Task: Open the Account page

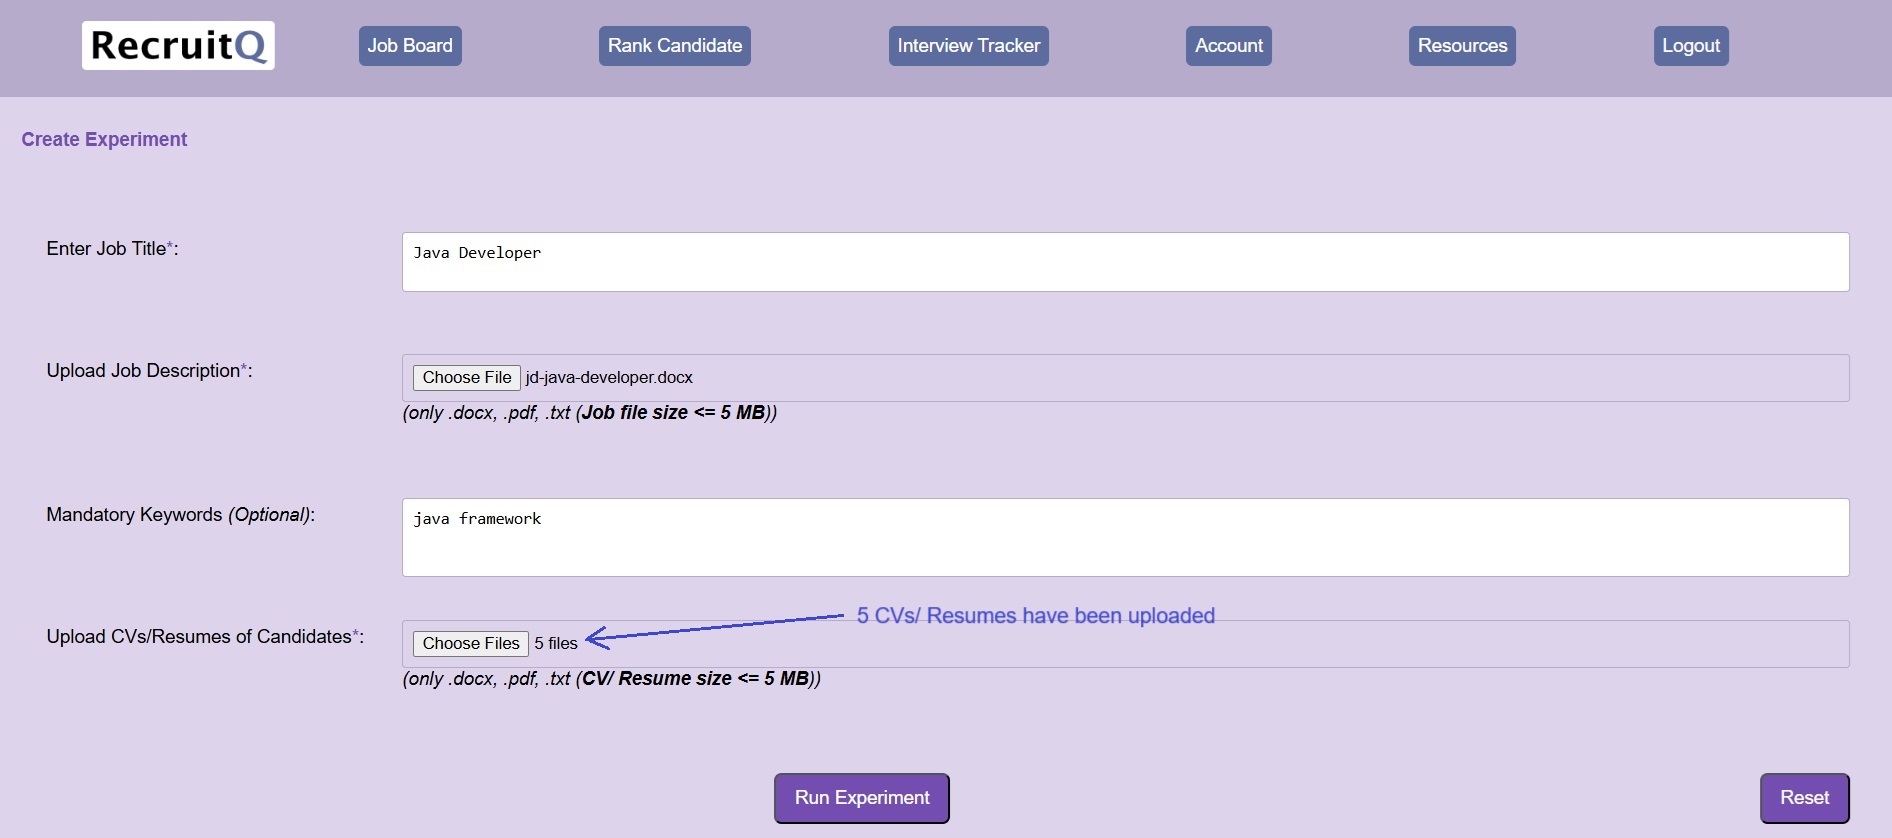Action: tap(1228, 46)
